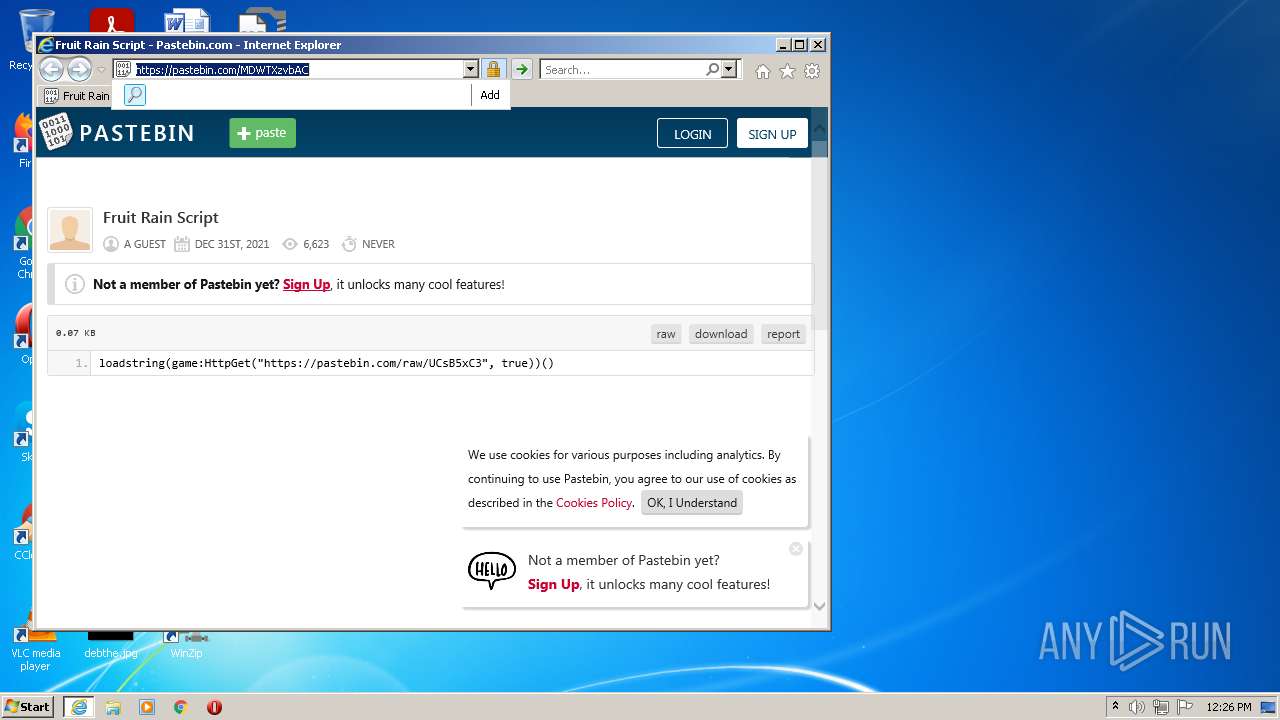1280x720 pixels.
Task: Close the Internet Explorer window
Action: 818,45
